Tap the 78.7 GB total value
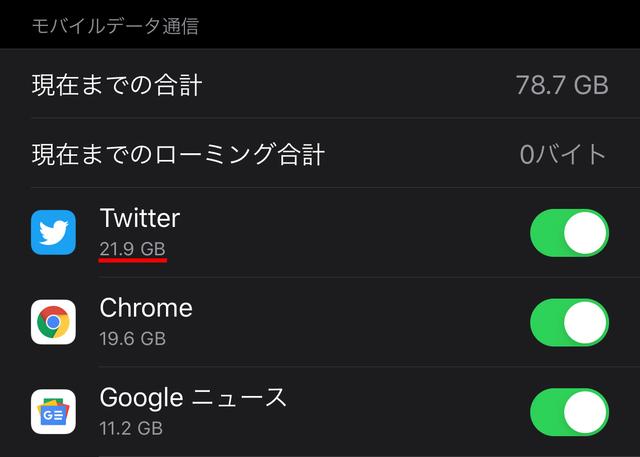This screenshot has height=457, width=640. pos(562,85)
